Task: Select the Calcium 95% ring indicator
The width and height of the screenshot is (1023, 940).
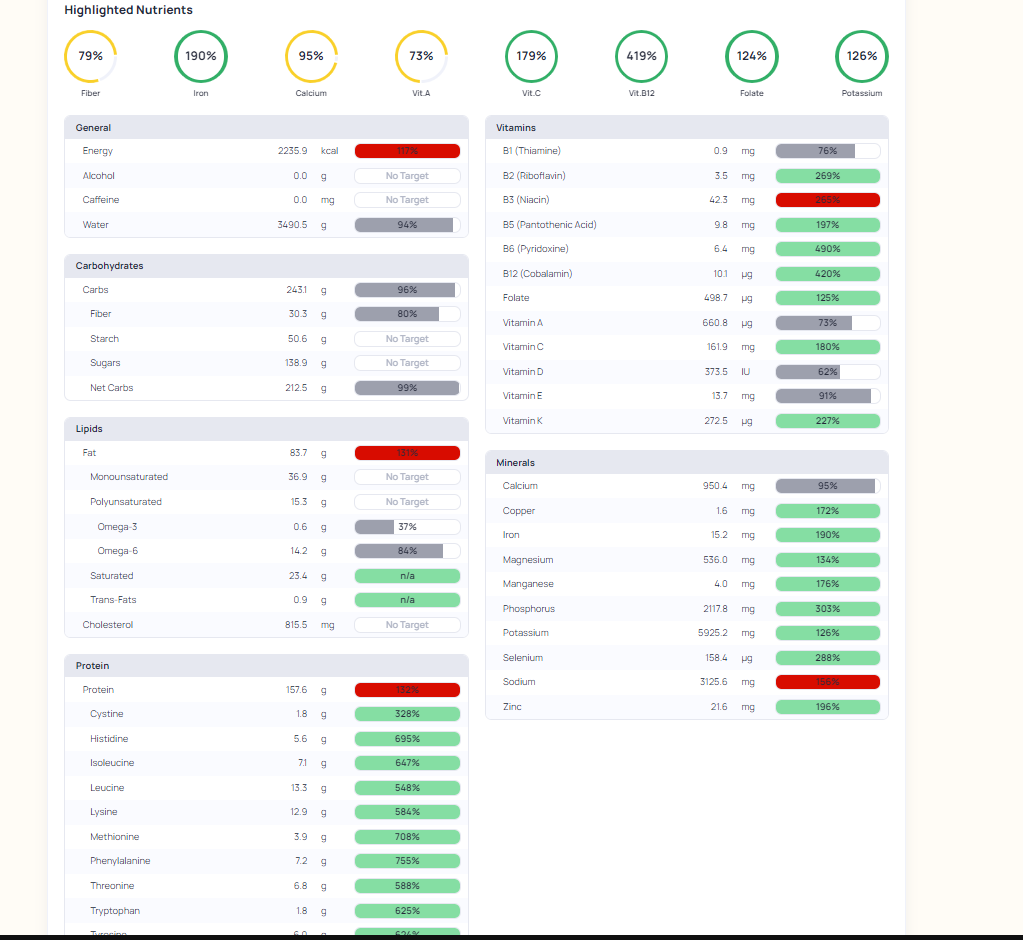Action: coord(311,56)
